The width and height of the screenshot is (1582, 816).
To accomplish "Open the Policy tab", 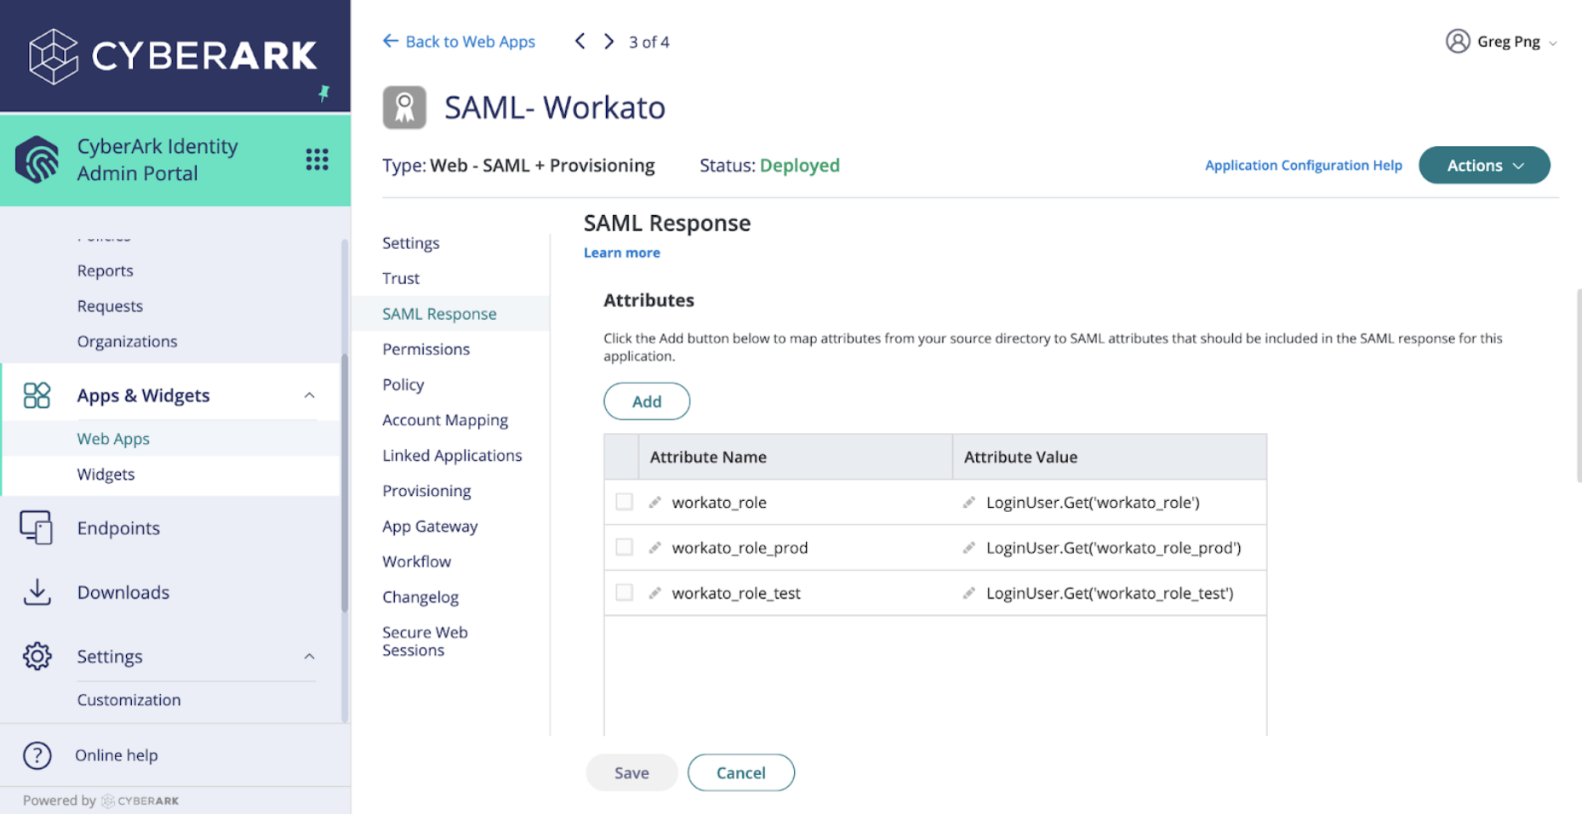I will pyautogui.click(x=403, y=385).
